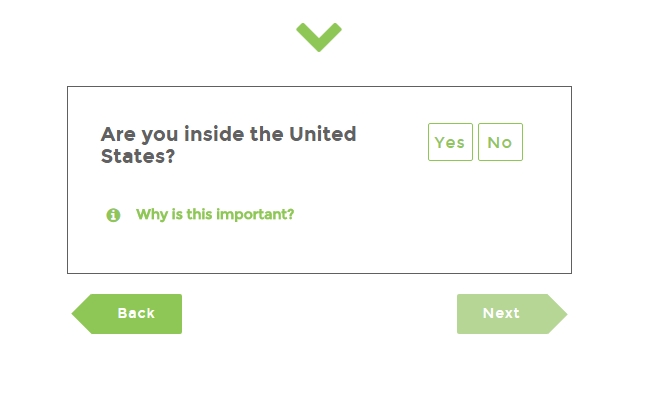Proceed with the Next button
Viewport: 659px width, 393px height.
point(512,314)
